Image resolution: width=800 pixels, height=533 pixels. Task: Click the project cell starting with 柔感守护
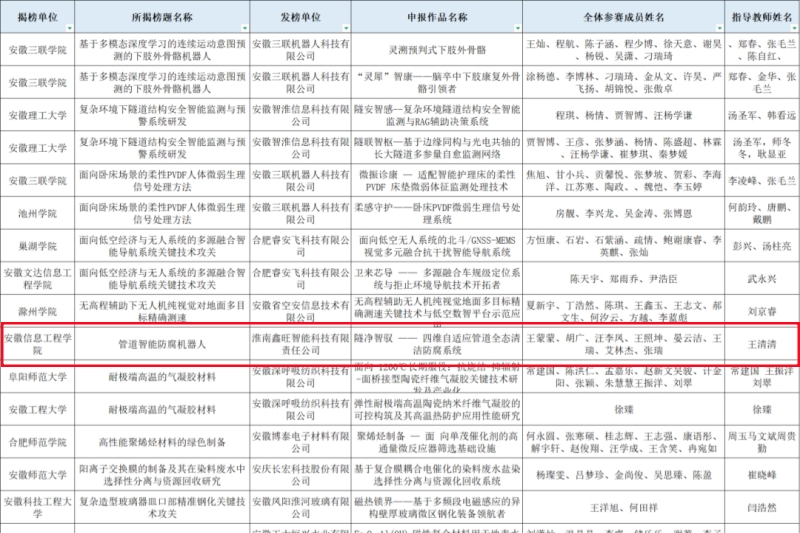pyautogui.click(x=437, y=213)
